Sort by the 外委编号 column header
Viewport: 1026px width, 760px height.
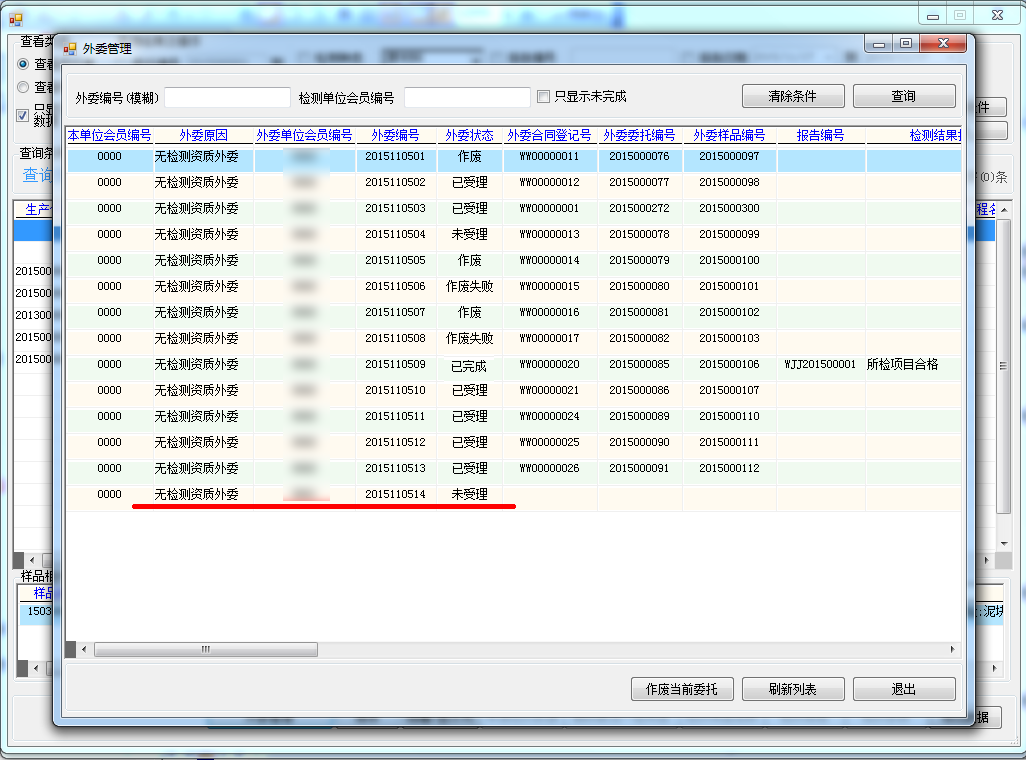[395, 135]
